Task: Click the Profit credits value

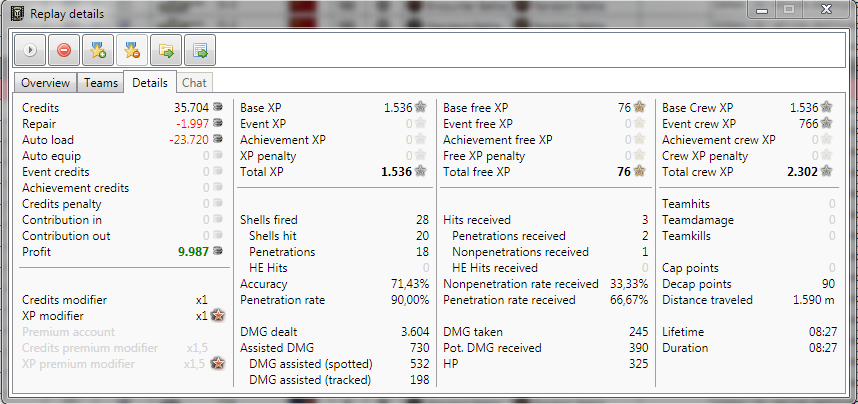Action: tap(192, 252)
